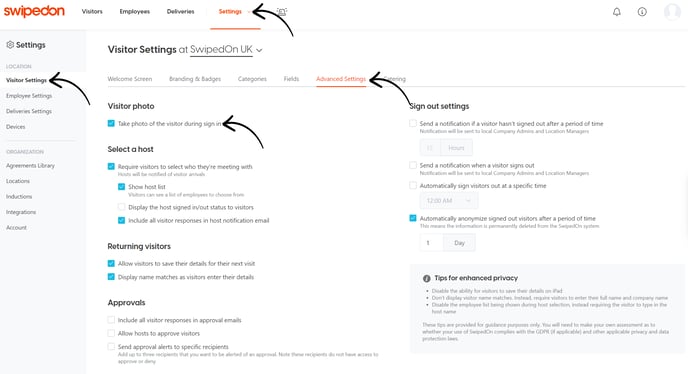Open the notifications bell icon
Image resolution: width=688 pixels, height=374 pixels.
[616, 12]
